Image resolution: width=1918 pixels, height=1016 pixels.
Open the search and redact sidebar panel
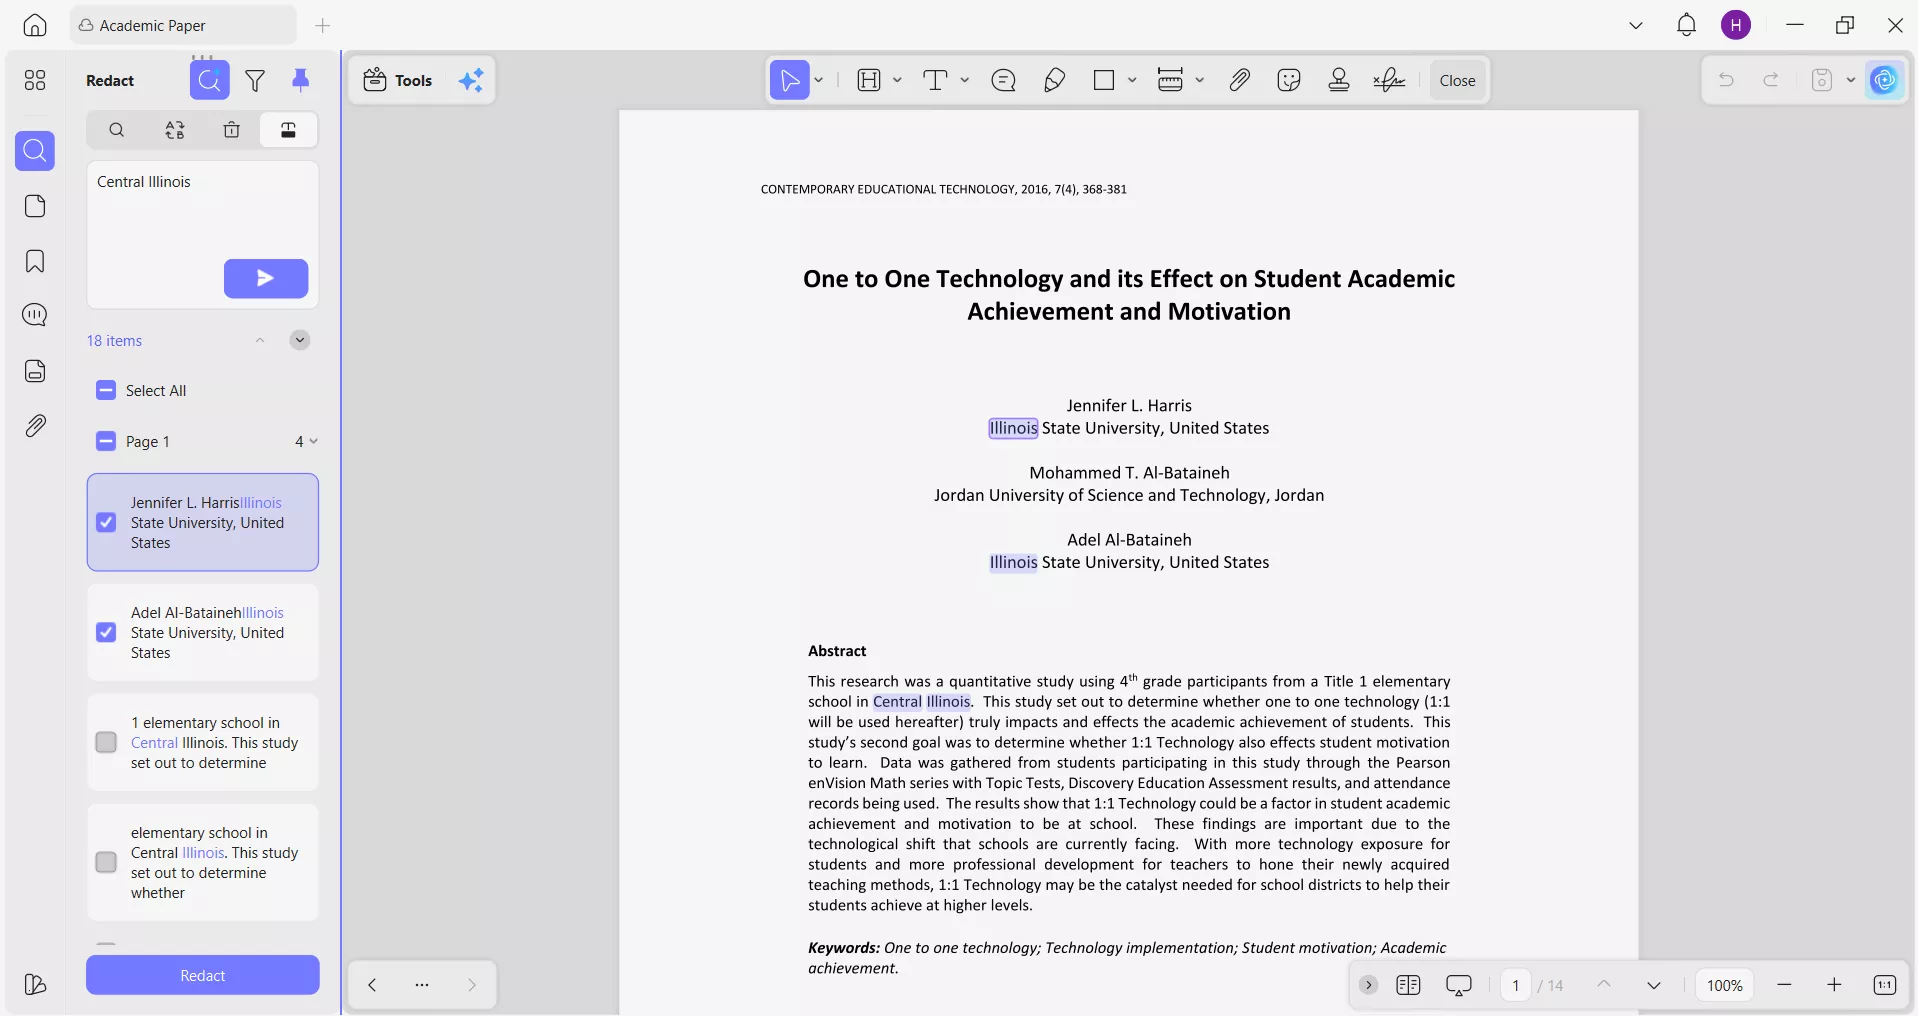tap(35, 151)
